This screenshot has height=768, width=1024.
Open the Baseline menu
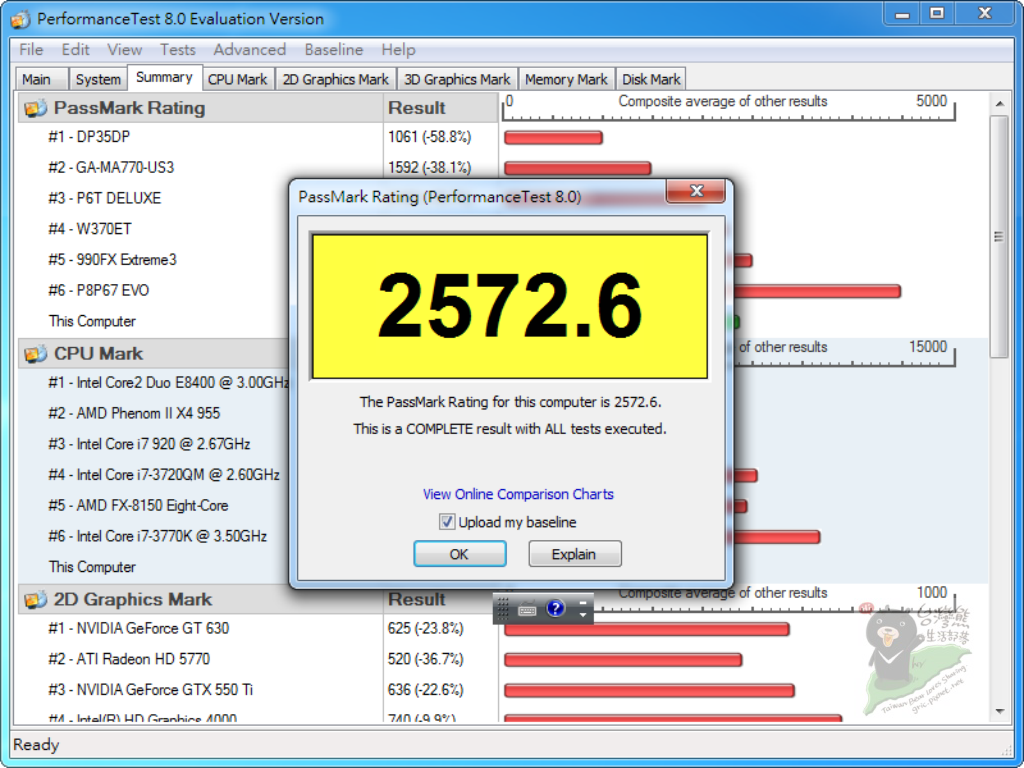(334, 49)
